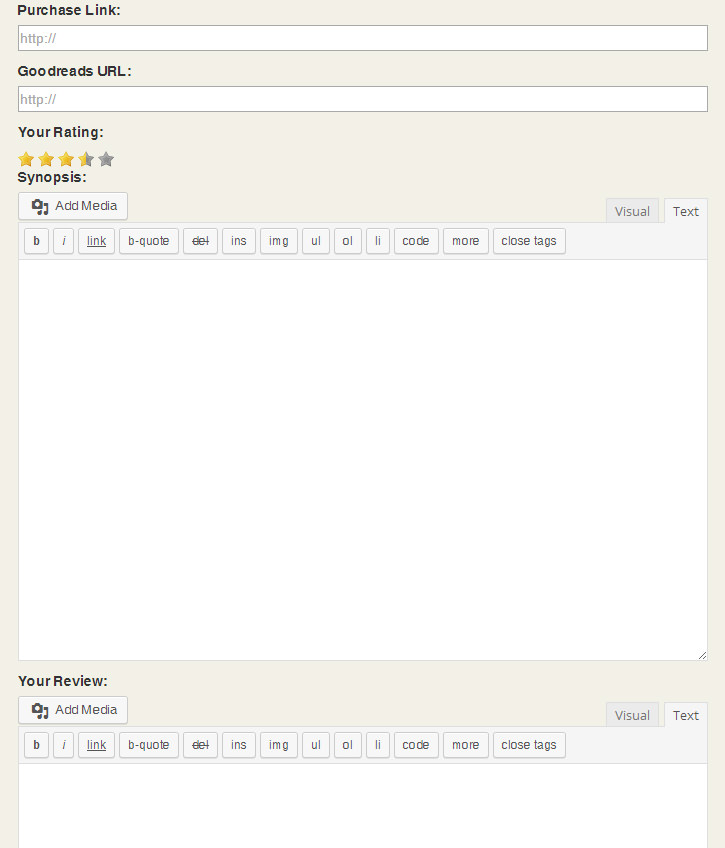Click Add Media above the Synopsis editor
Viewport: 725px width, 848px height.
(73, 206)
